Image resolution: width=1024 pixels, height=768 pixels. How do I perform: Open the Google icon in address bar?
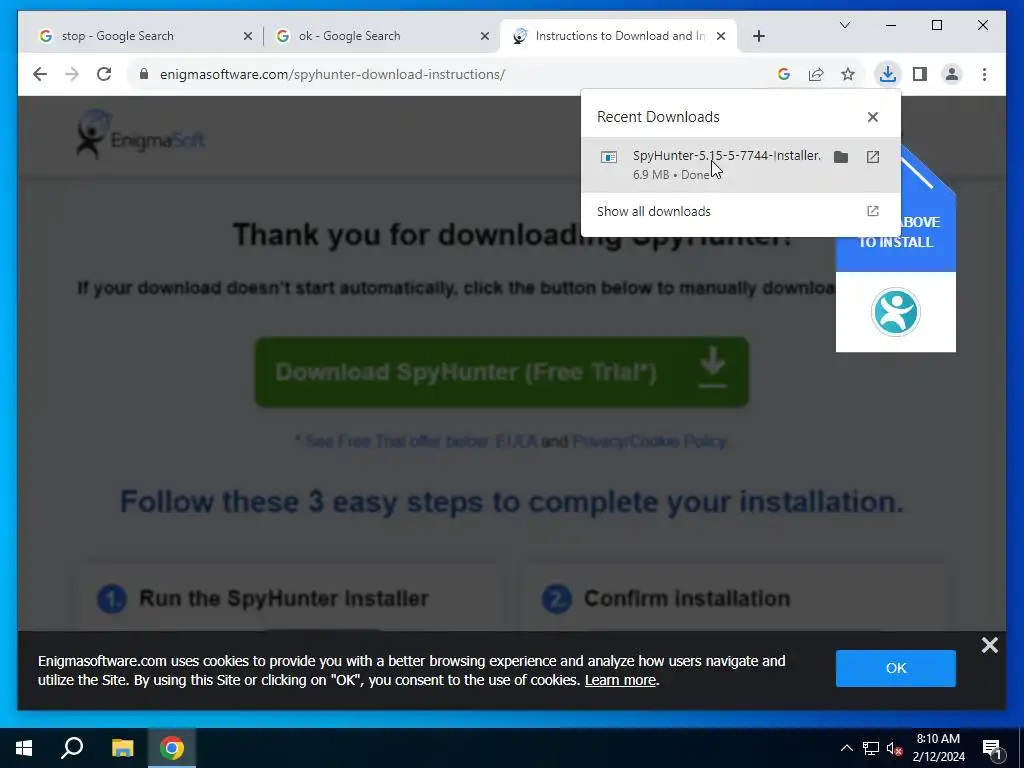coord(784,74)
